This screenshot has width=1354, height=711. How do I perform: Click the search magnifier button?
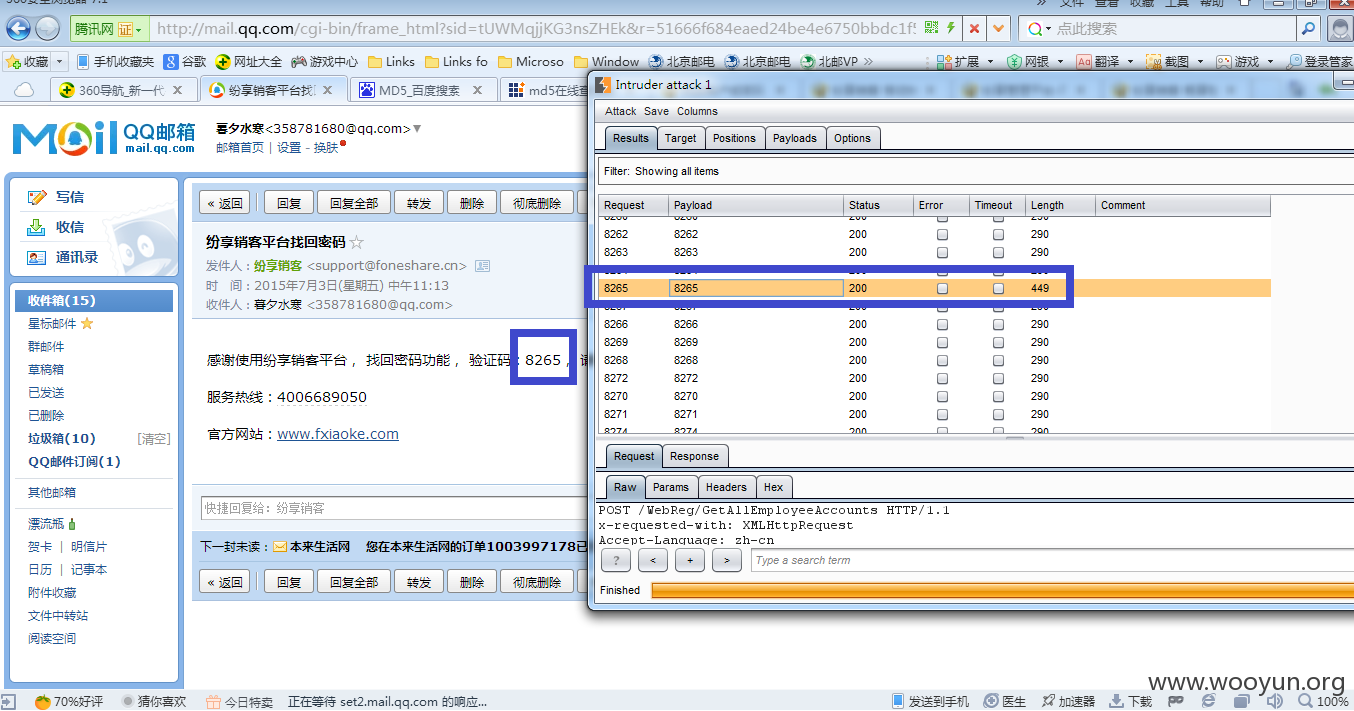1307,29
